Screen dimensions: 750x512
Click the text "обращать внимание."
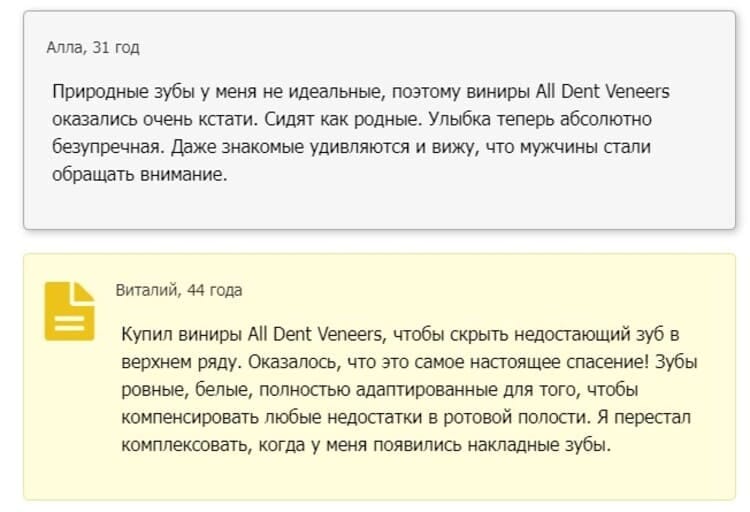[x=140, y=174]
